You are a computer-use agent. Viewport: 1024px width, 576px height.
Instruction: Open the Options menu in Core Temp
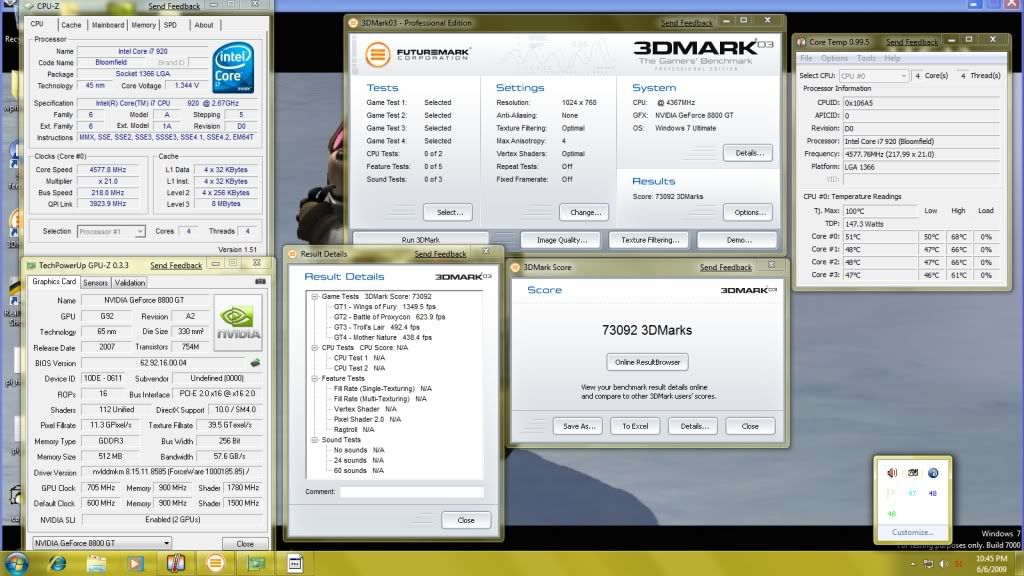tap(834, 58)
